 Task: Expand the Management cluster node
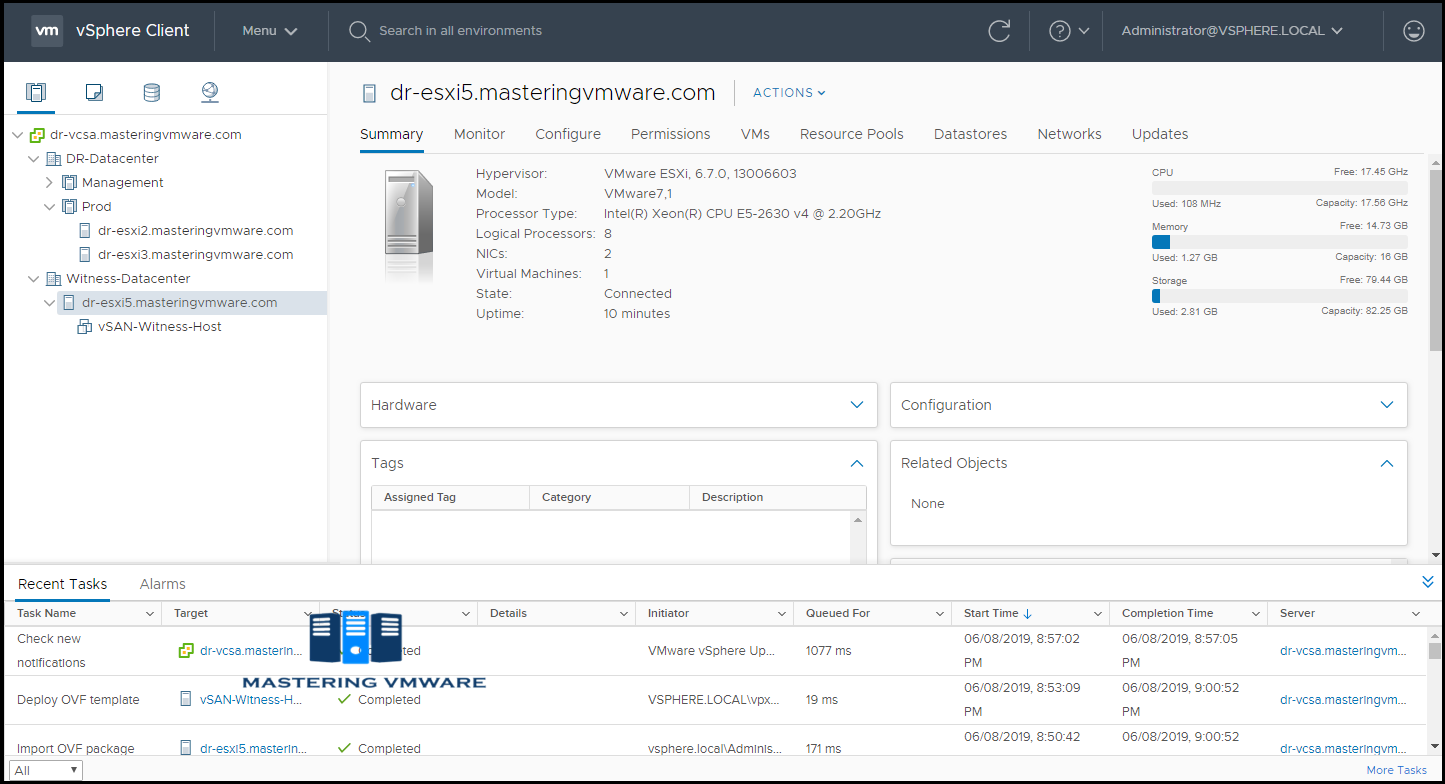[x=50, y=183]
